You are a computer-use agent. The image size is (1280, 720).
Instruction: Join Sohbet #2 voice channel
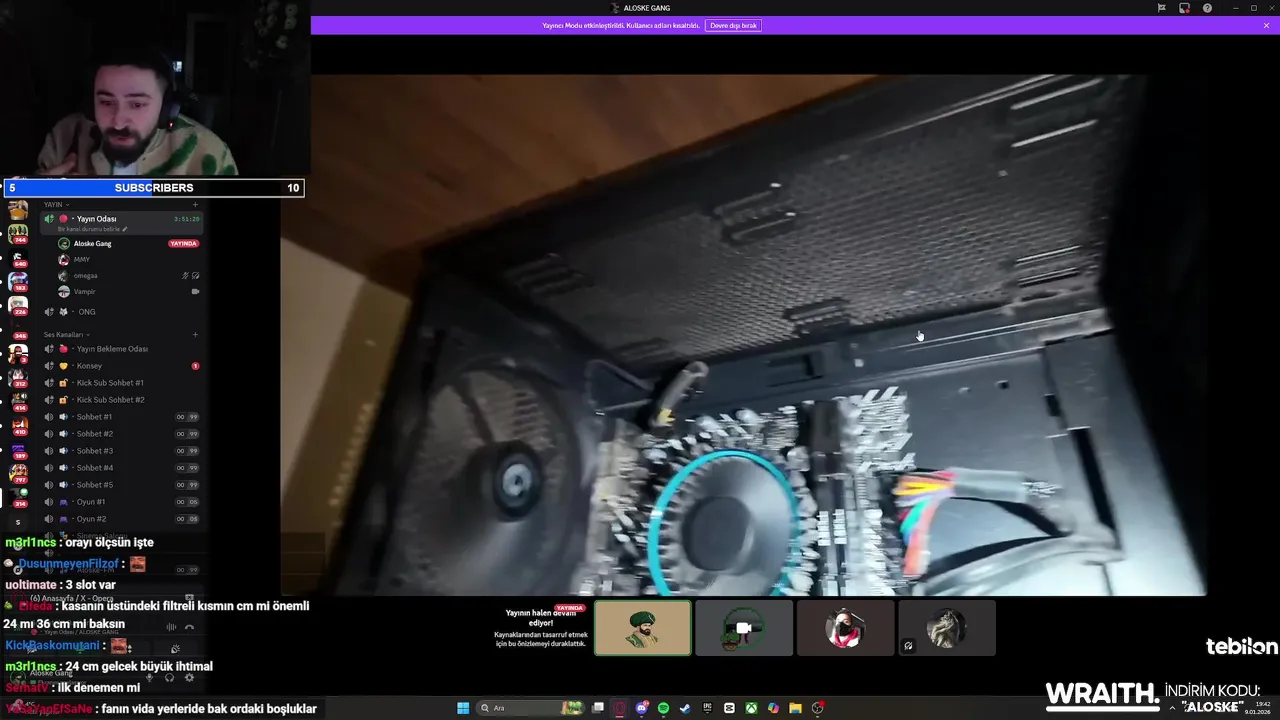coord(121,434)
